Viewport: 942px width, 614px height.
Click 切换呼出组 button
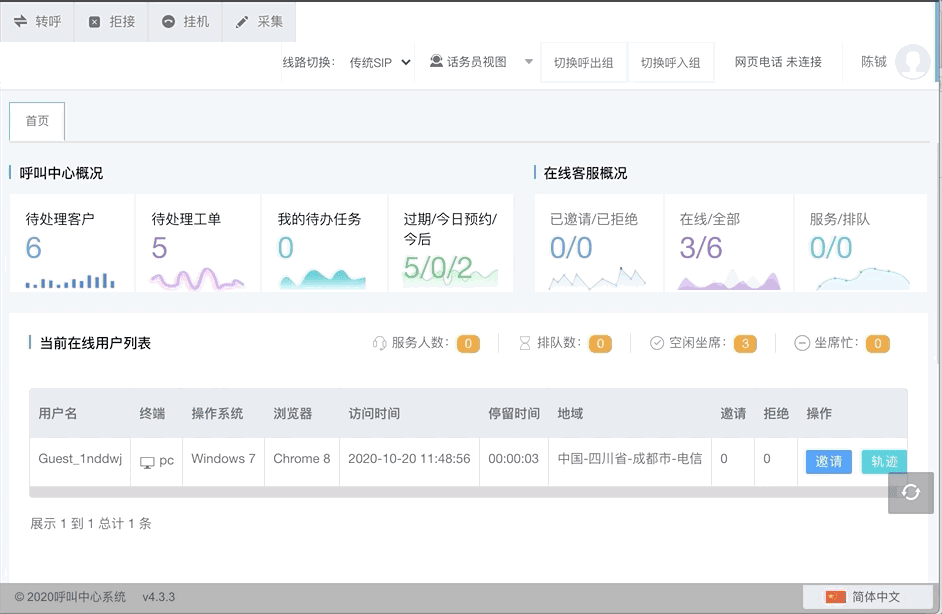[583, 62]
